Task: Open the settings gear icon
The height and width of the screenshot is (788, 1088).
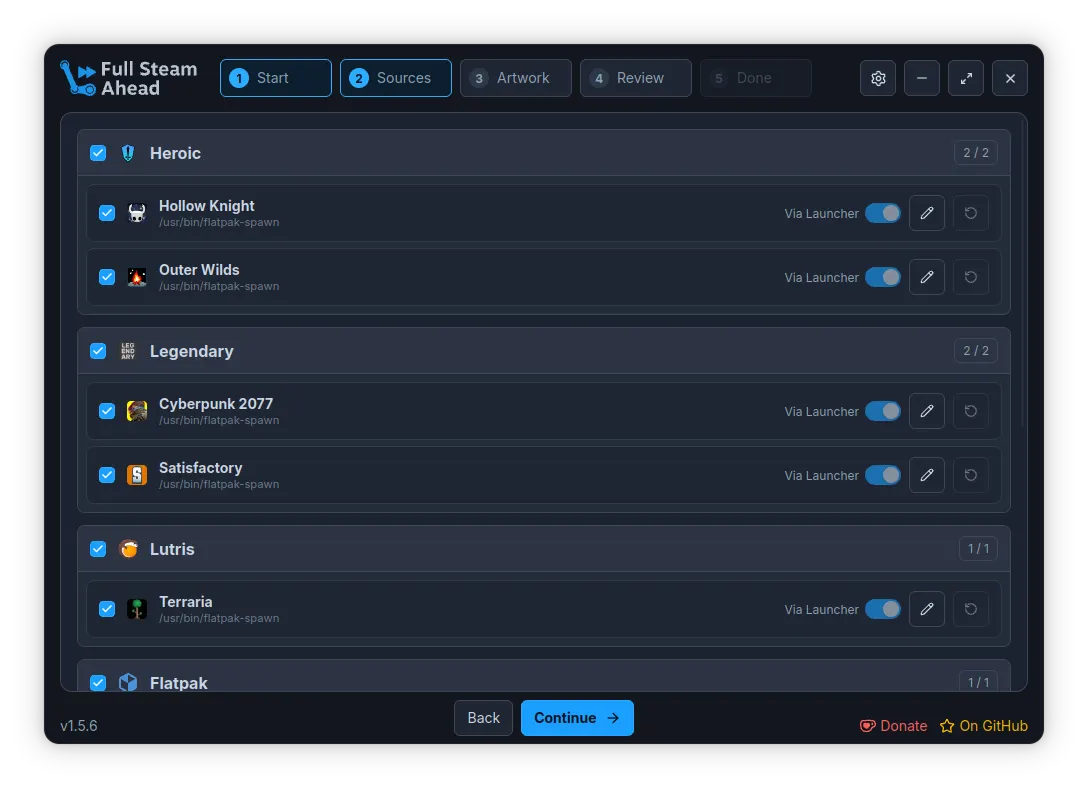Action: pyautogui.click(x=878, y=78)
